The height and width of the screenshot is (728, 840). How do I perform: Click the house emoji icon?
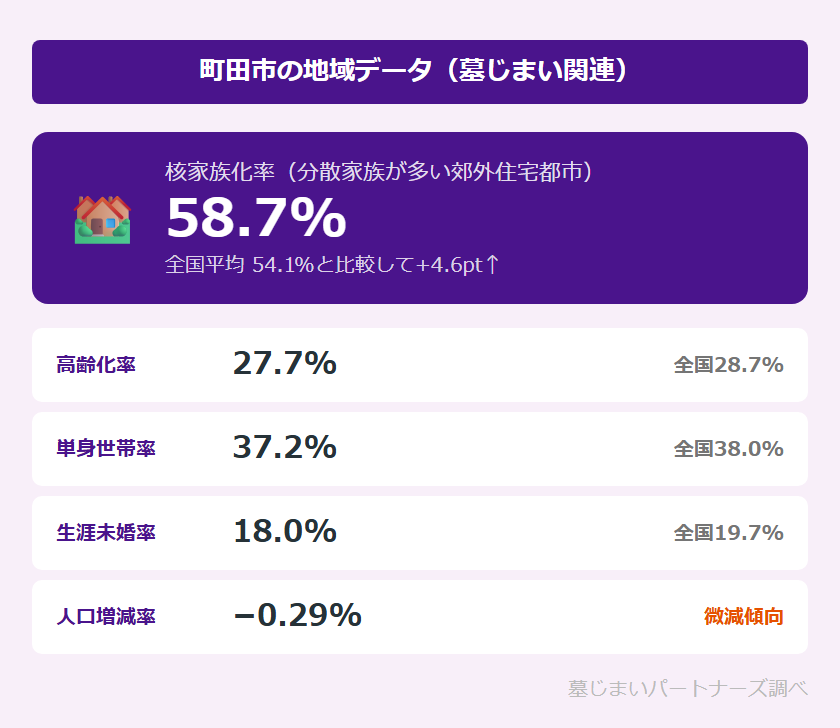point(102,219)
